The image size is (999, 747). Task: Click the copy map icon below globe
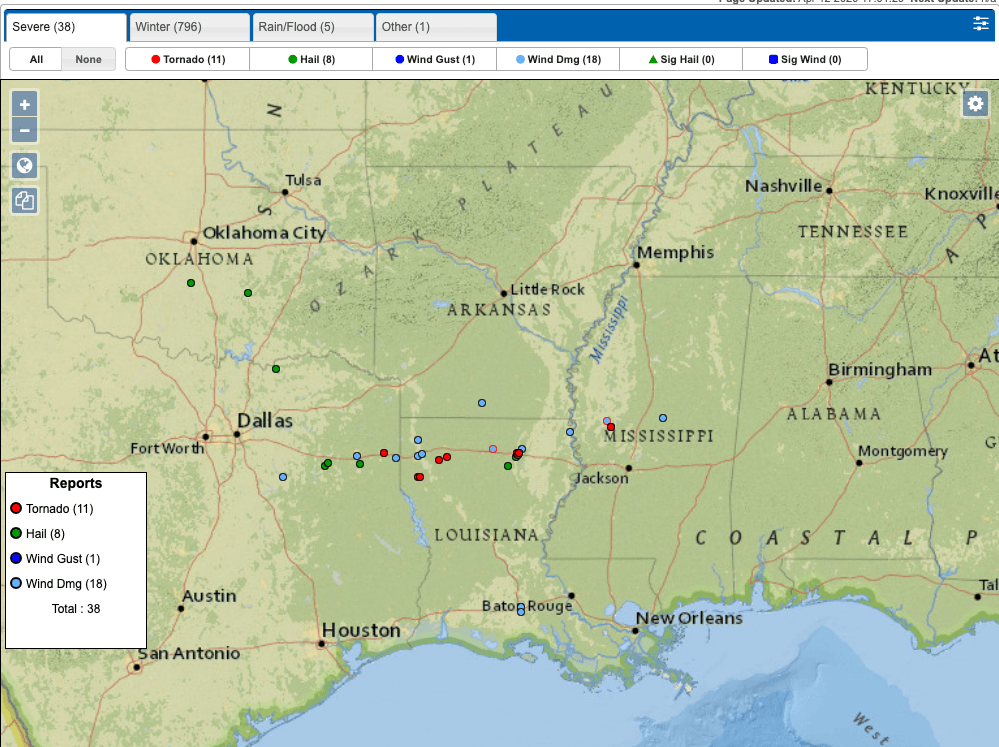click(25, 201)
